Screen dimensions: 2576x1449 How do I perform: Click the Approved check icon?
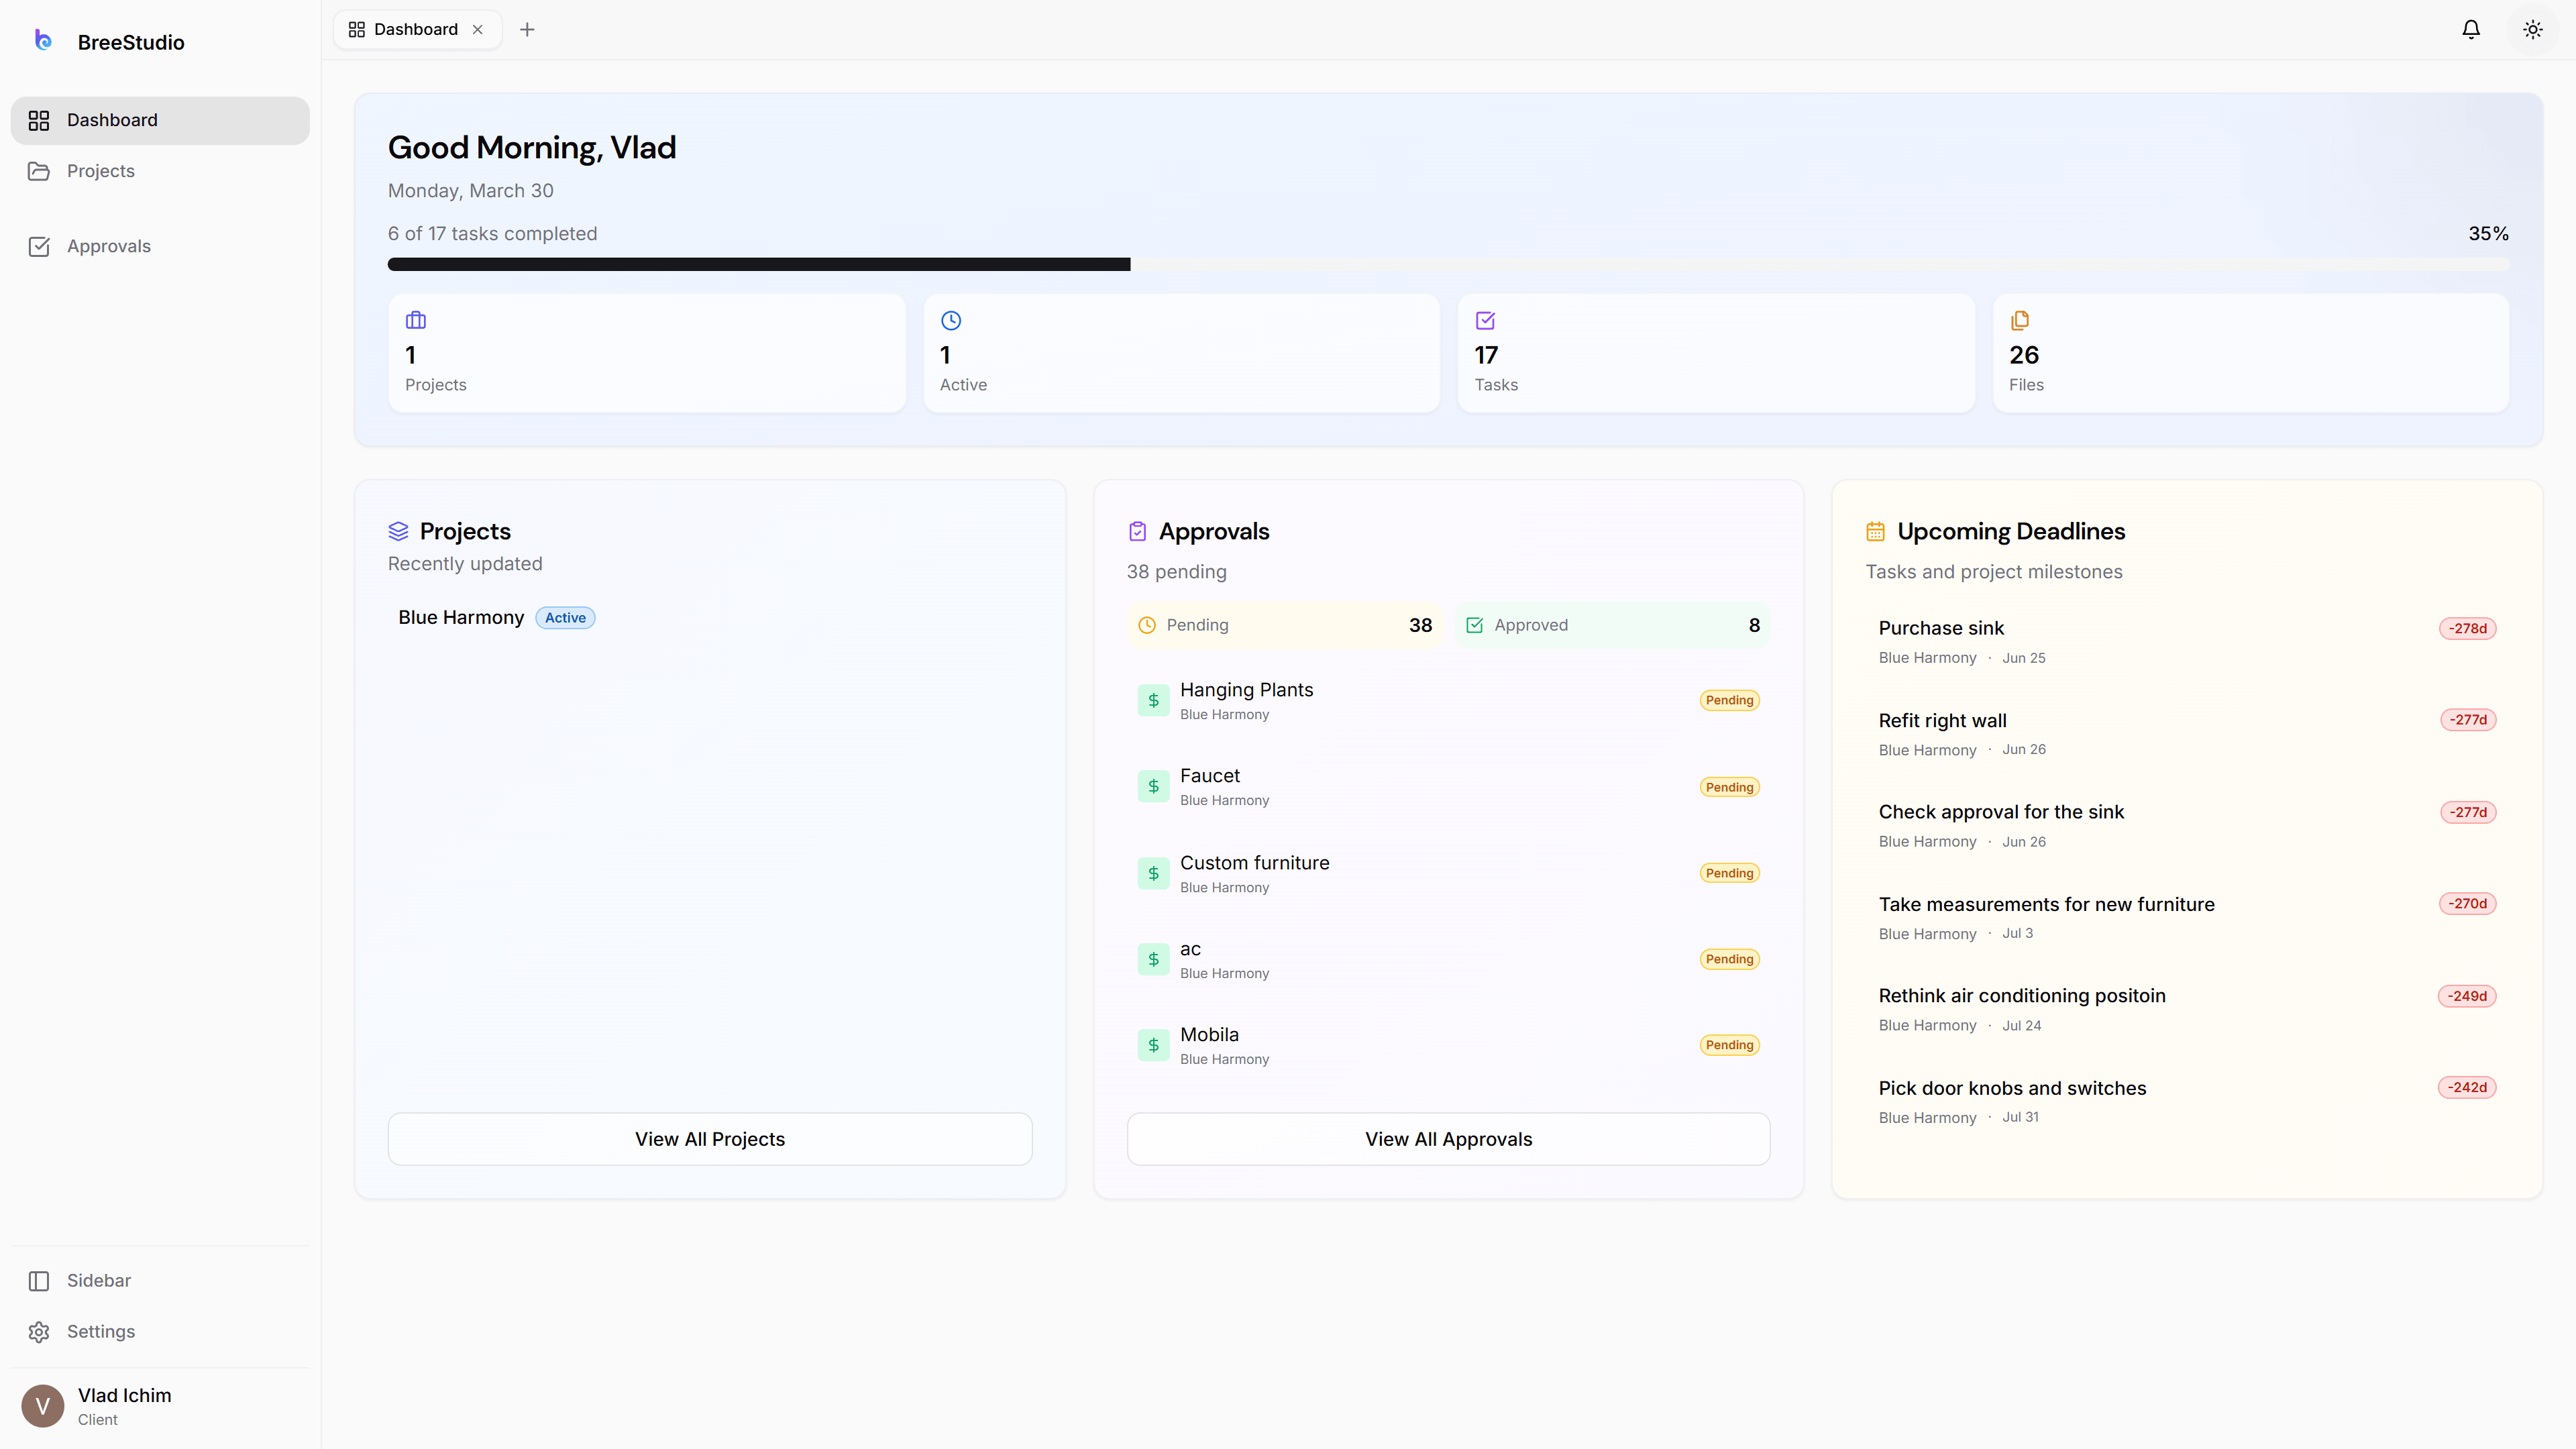click(1474, 625)
